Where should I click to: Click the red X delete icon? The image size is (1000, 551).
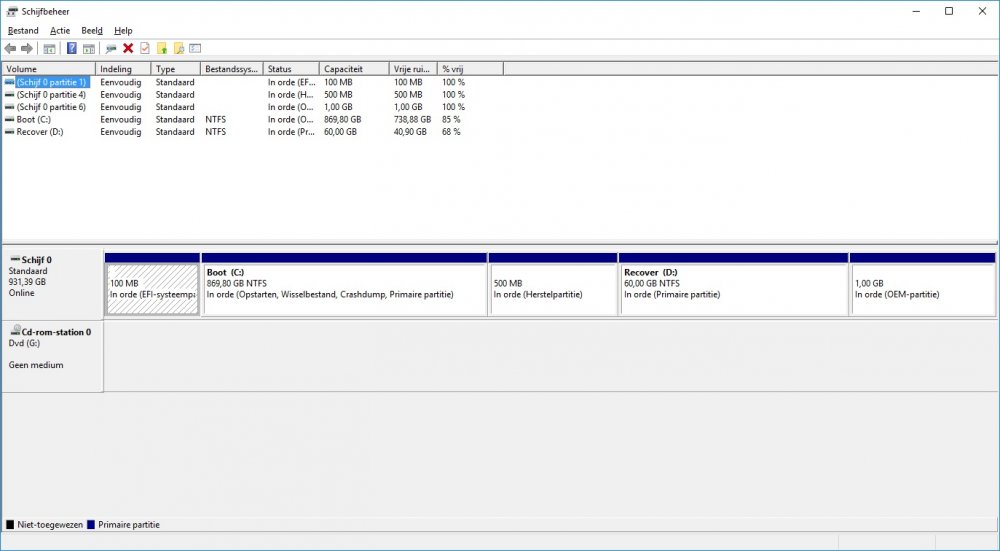(128, 48)
